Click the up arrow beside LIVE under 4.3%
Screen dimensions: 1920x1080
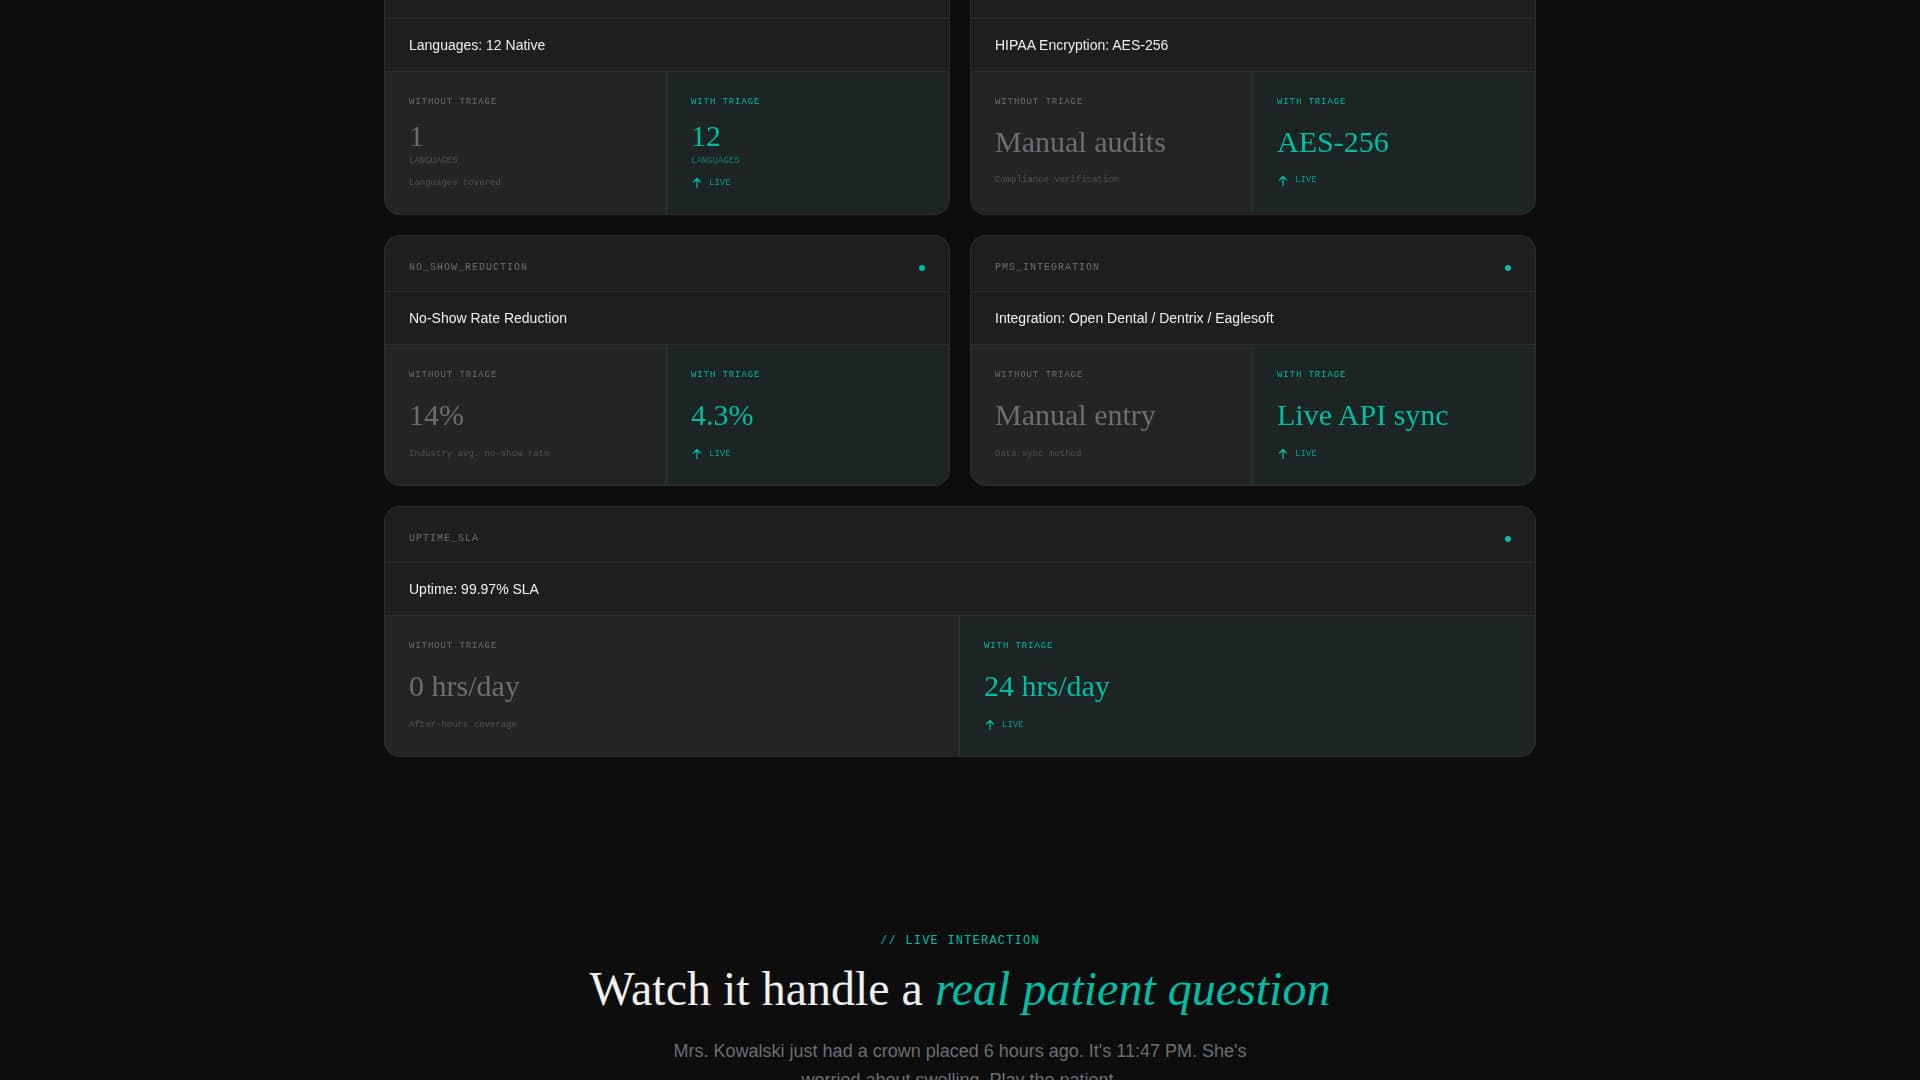coord(697,454)
